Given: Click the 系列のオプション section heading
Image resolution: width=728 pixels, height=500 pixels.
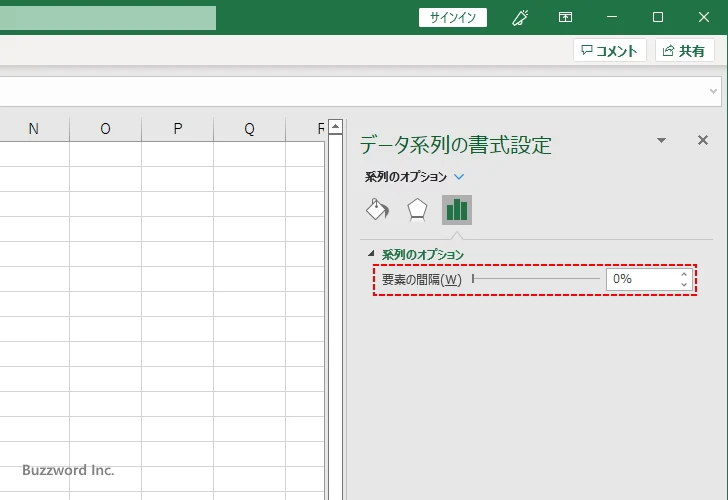Looking at the screenshot, I should pos(422,254).
